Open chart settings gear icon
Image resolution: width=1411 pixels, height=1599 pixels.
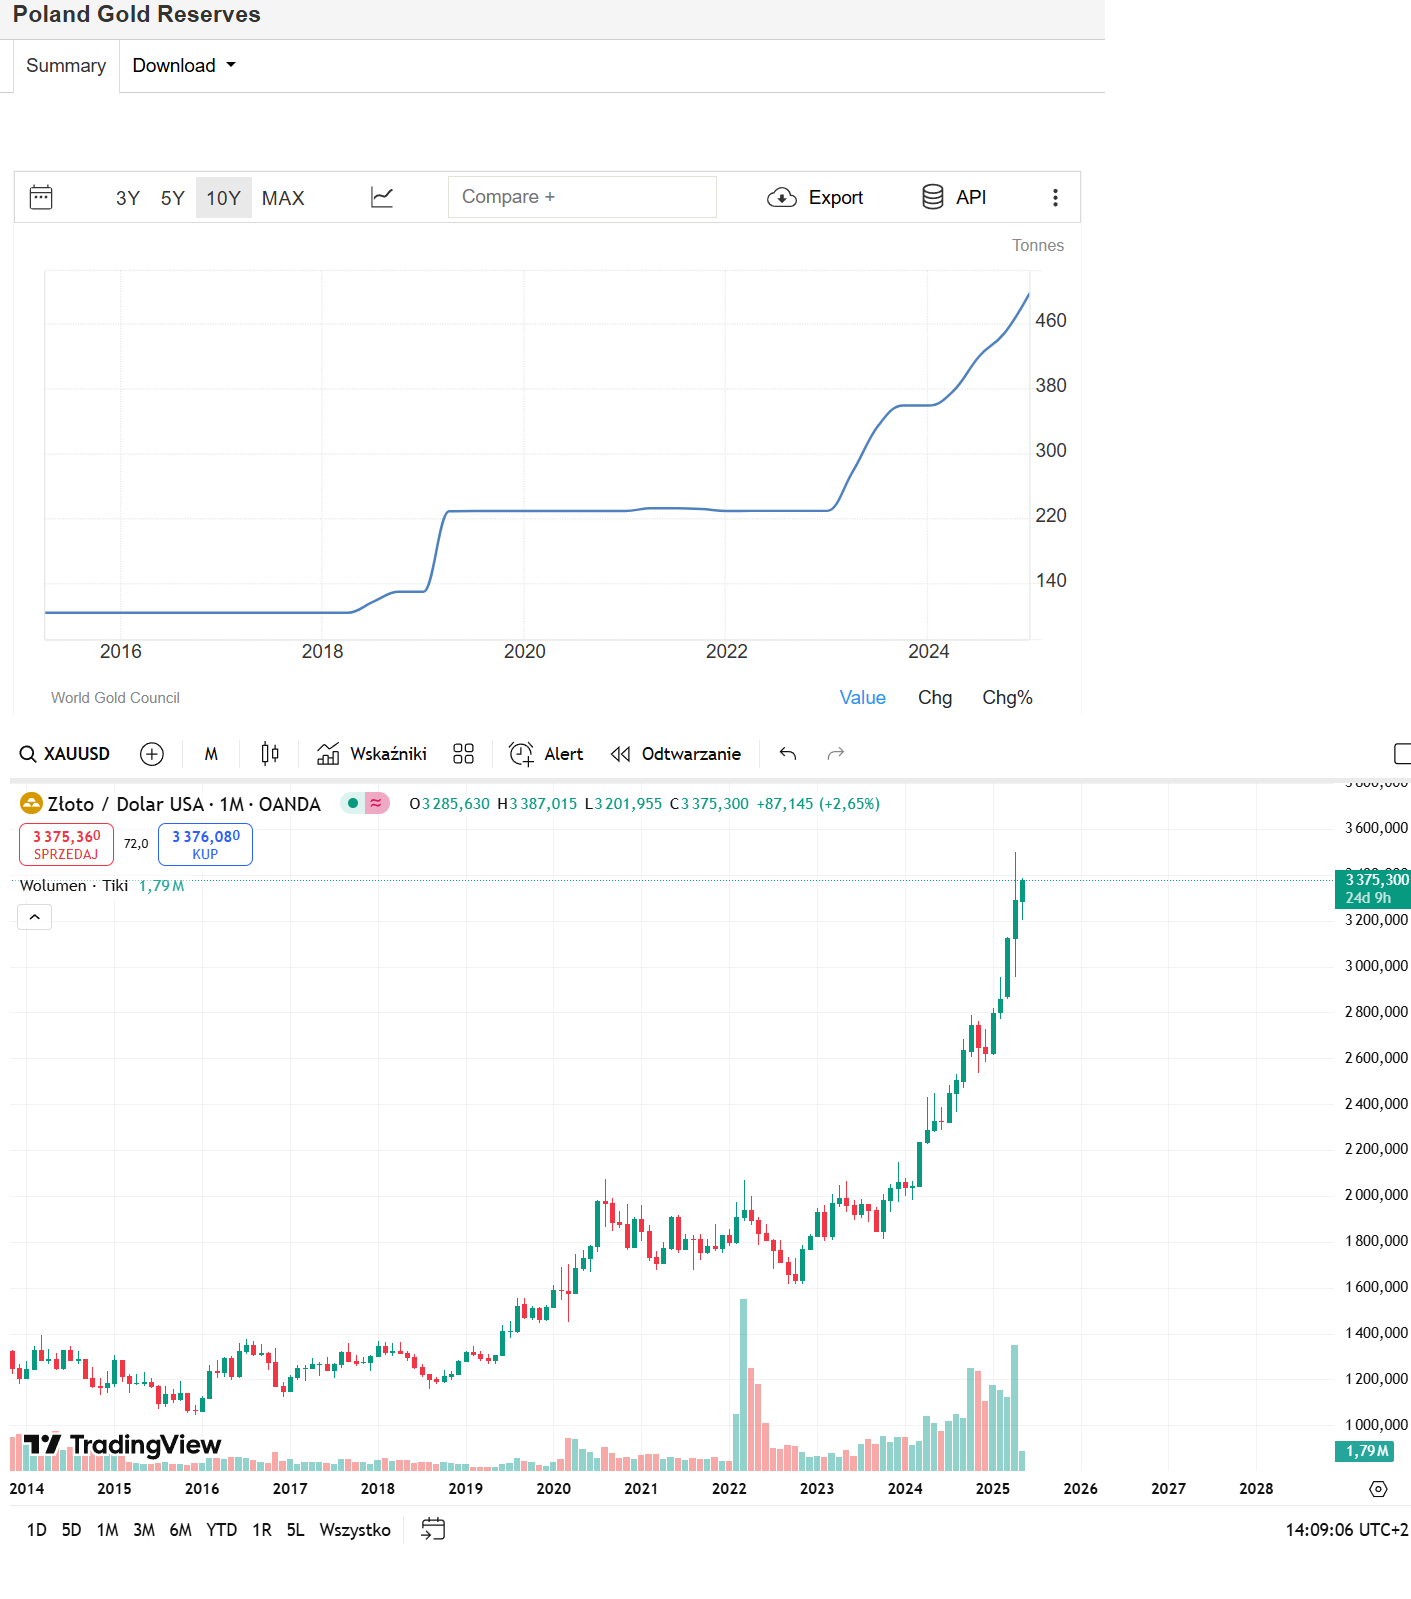pos(1378,1489)
